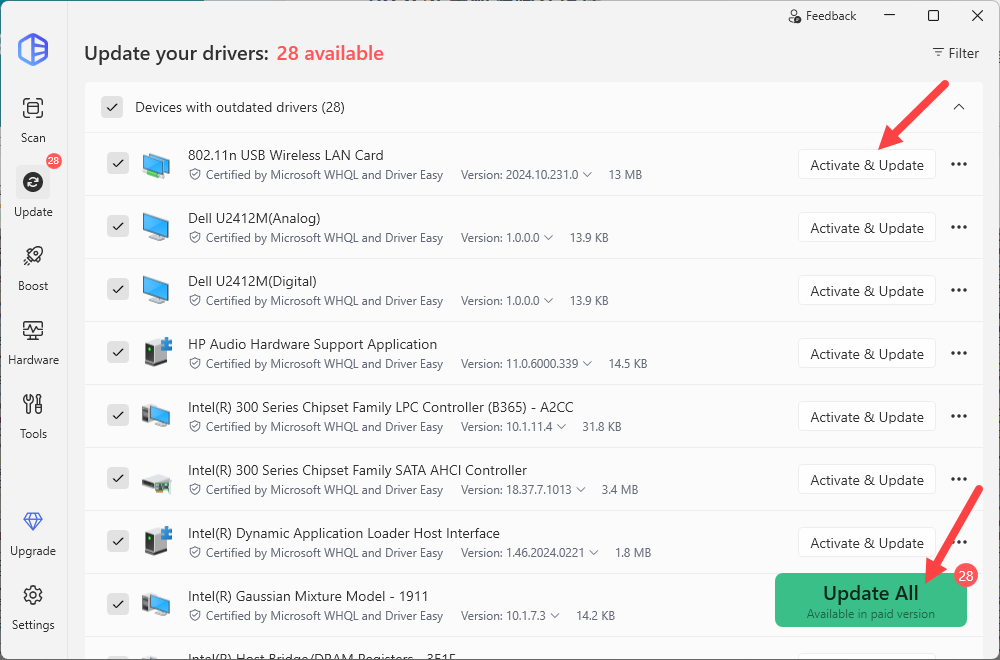The width and height of the screenshot is (1000, 660).
Task: Click the 3.4 MB size of Intel SATA AHCI Controller
Action: pos(620,490)
